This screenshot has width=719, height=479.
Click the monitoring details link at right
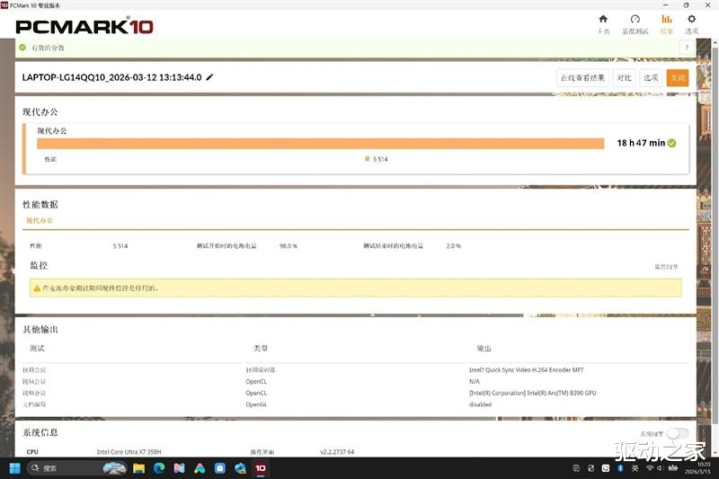point(666,267)
